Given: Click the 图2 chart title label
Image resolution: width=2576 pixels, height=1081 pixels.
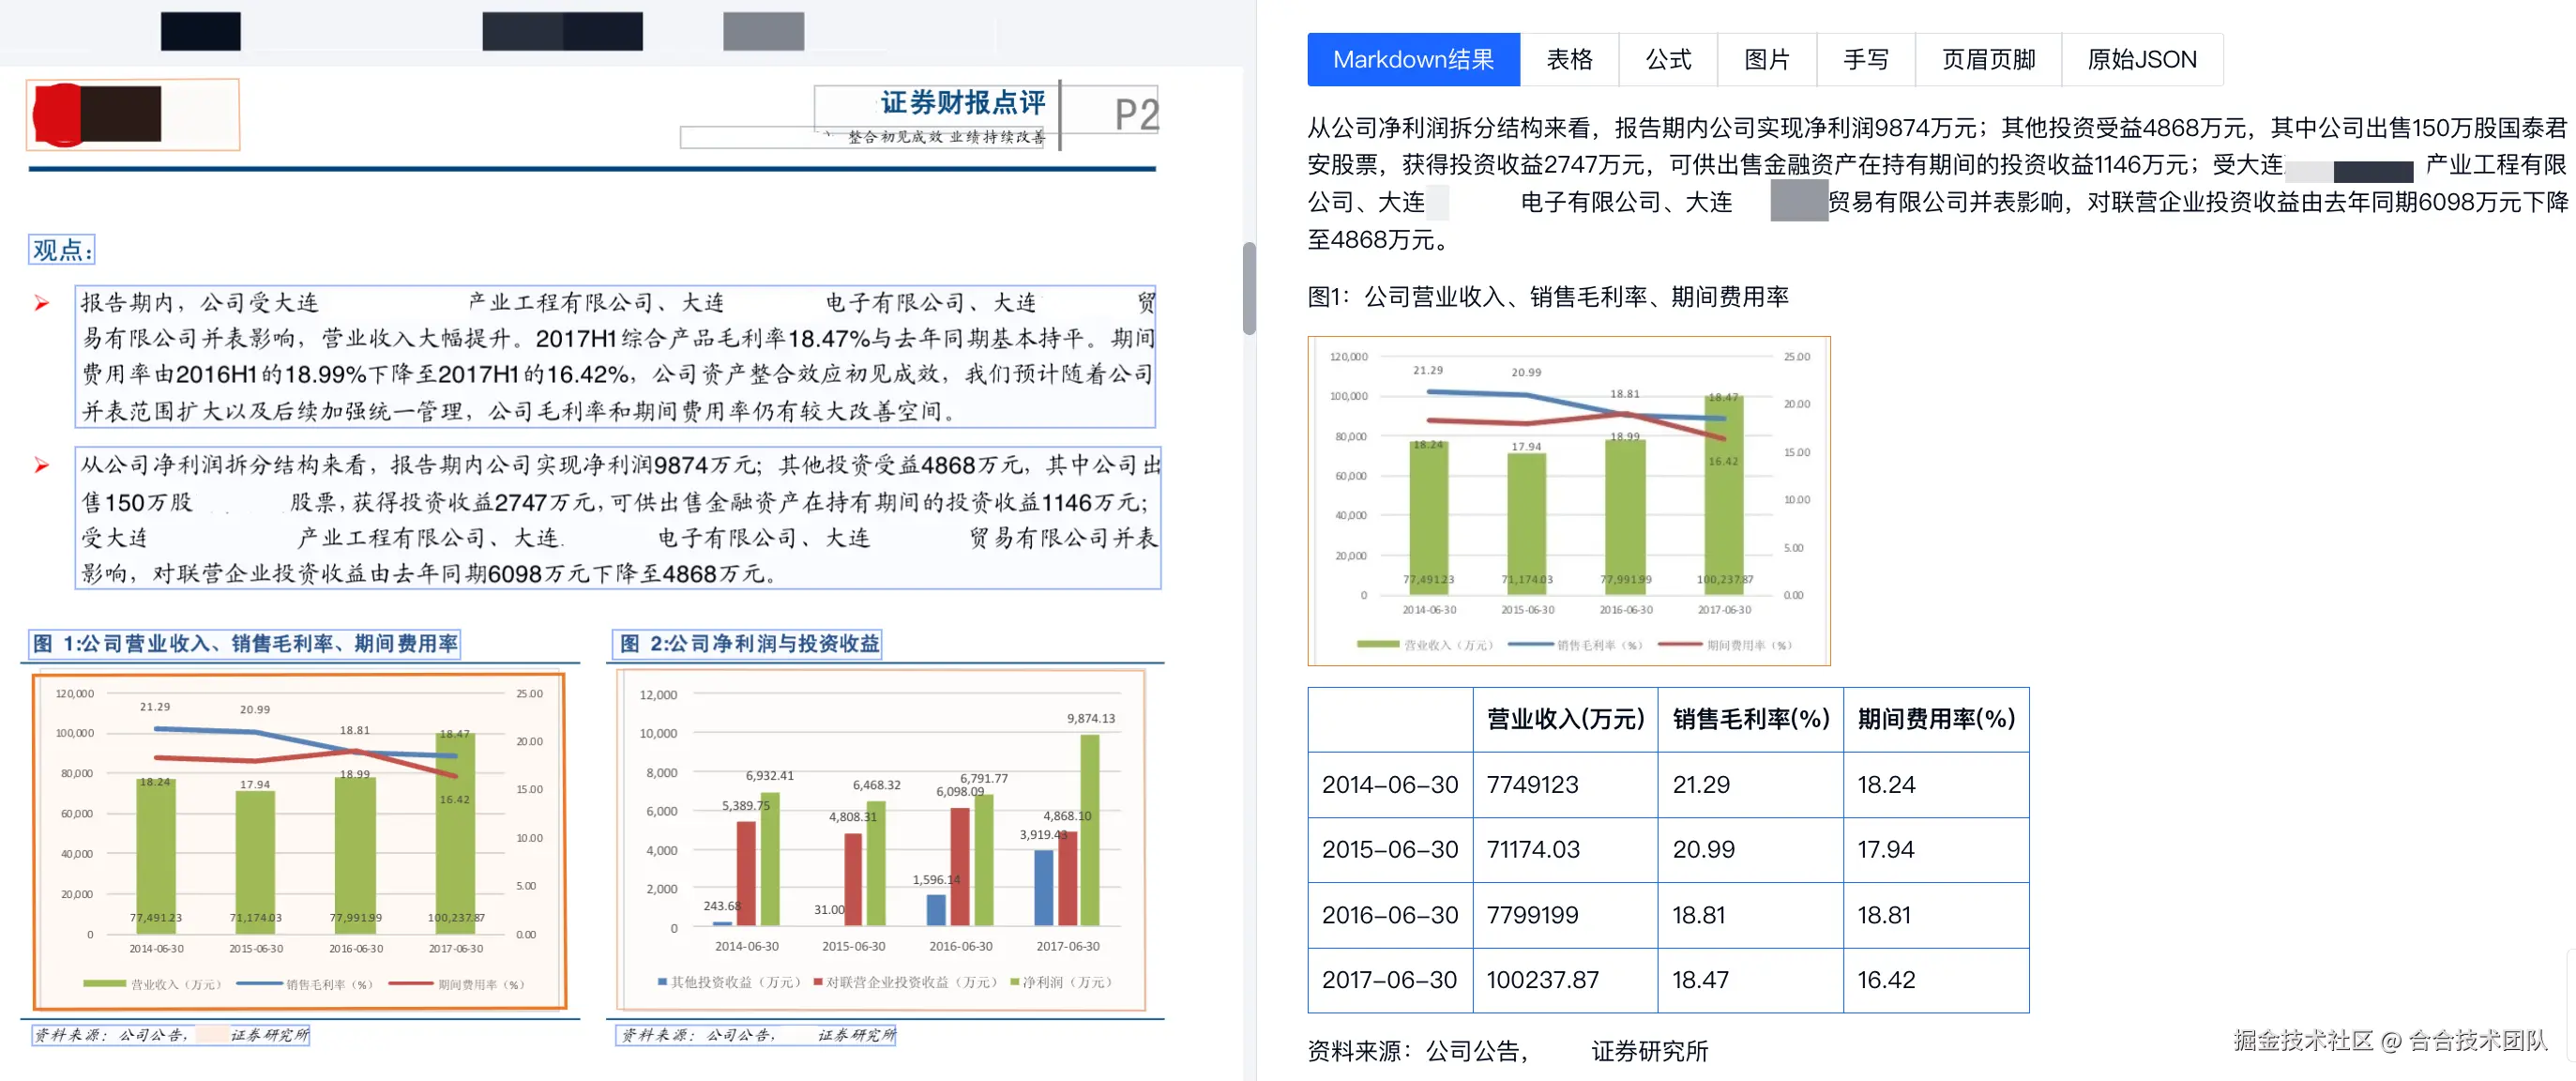Looking at the screenshot, I should coord(748,644).
